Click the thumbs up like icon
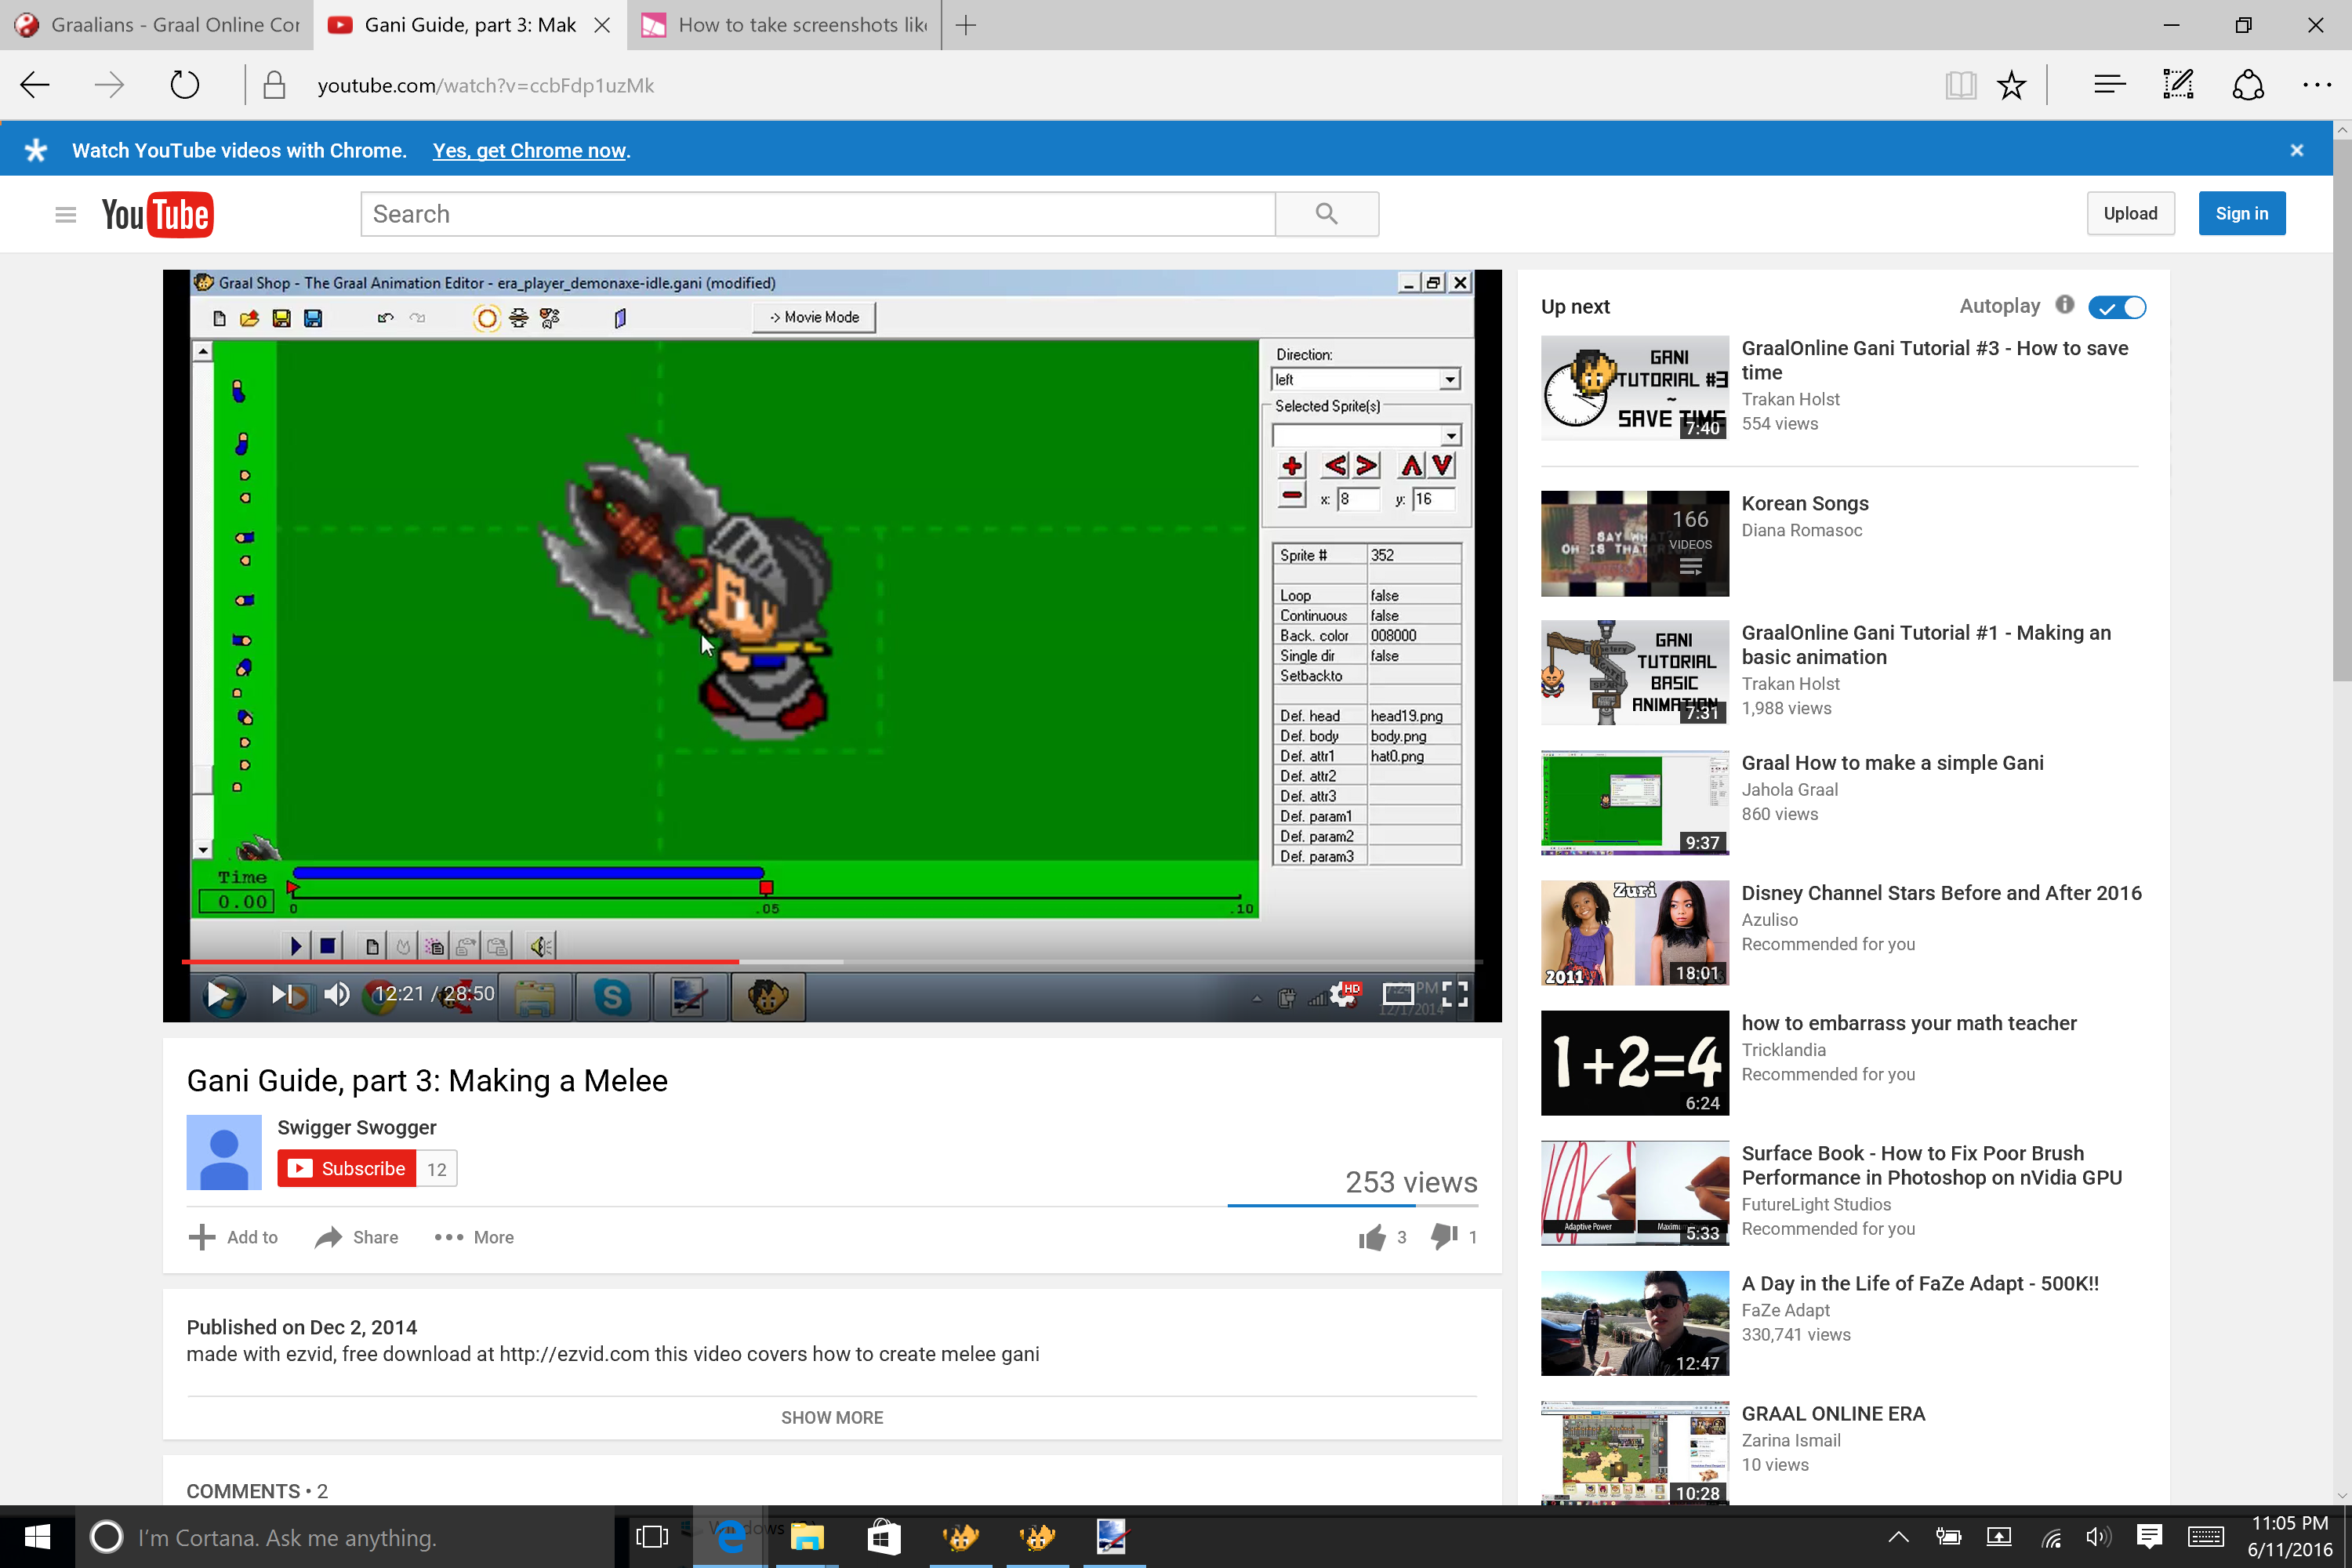2352x1568 pixels. (x=1371, y=1238)
